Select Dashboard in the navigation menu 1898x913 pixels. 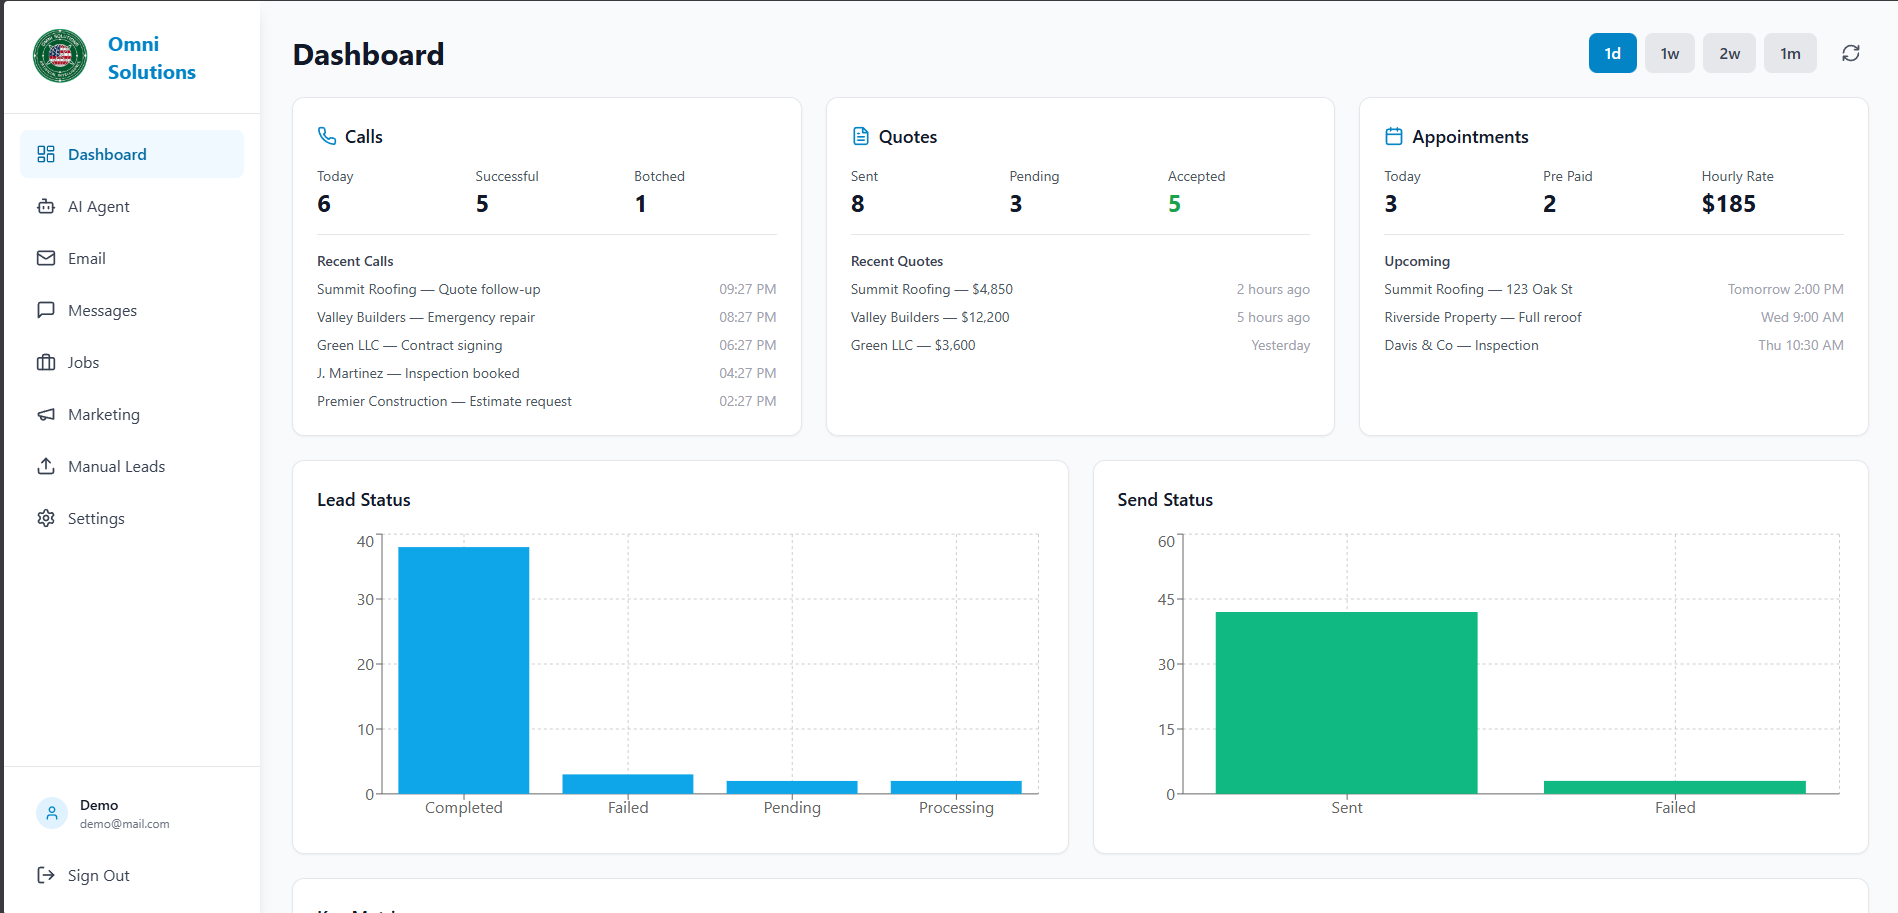(x=107, y=154)
